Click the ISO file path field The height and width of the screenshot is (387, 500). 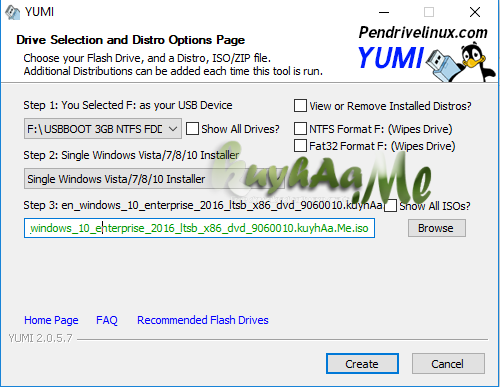199,228
